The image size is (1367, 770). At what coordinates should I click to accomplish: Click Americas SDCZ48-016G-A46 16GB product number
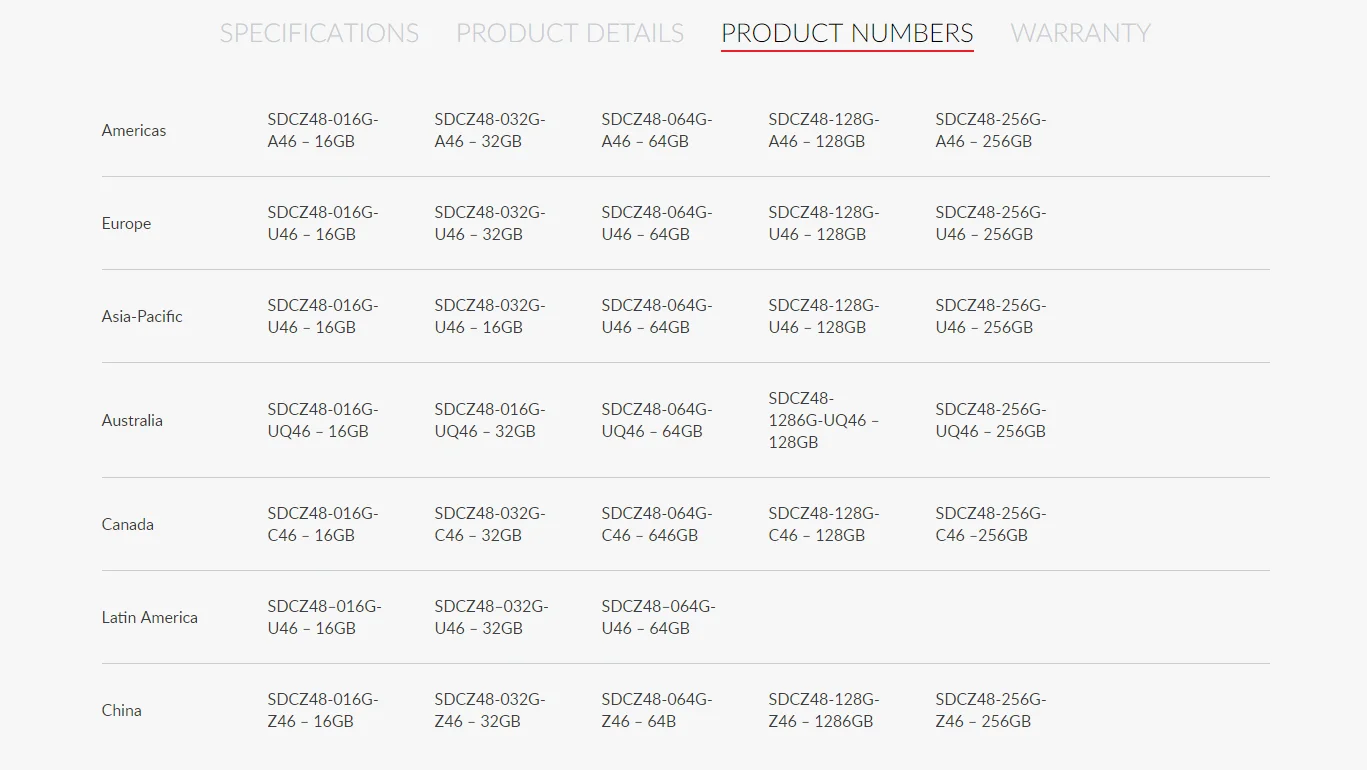click(322, 131)
